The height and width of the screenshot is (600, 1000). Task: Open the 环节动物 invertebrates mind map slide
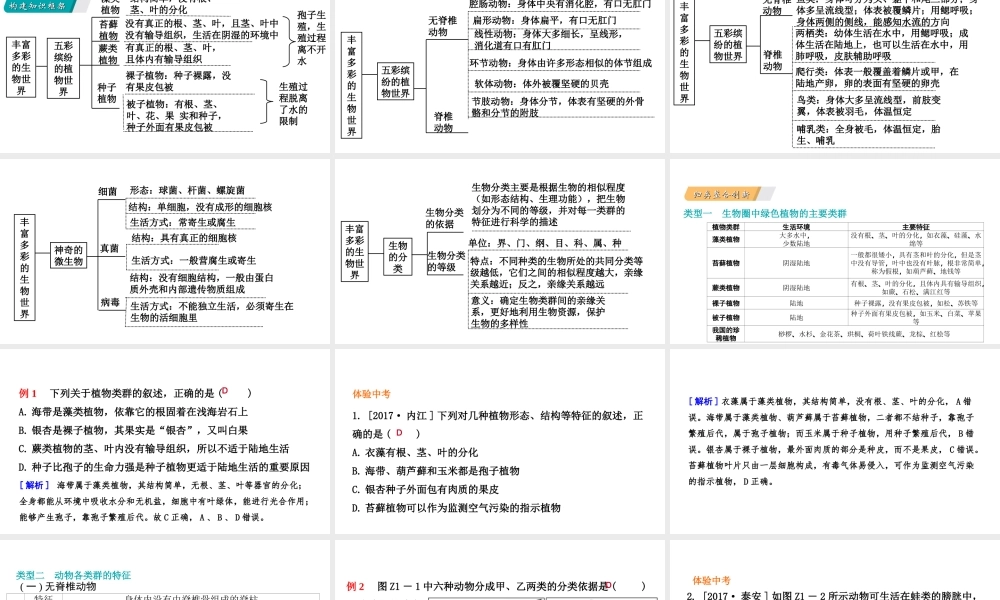499,76
